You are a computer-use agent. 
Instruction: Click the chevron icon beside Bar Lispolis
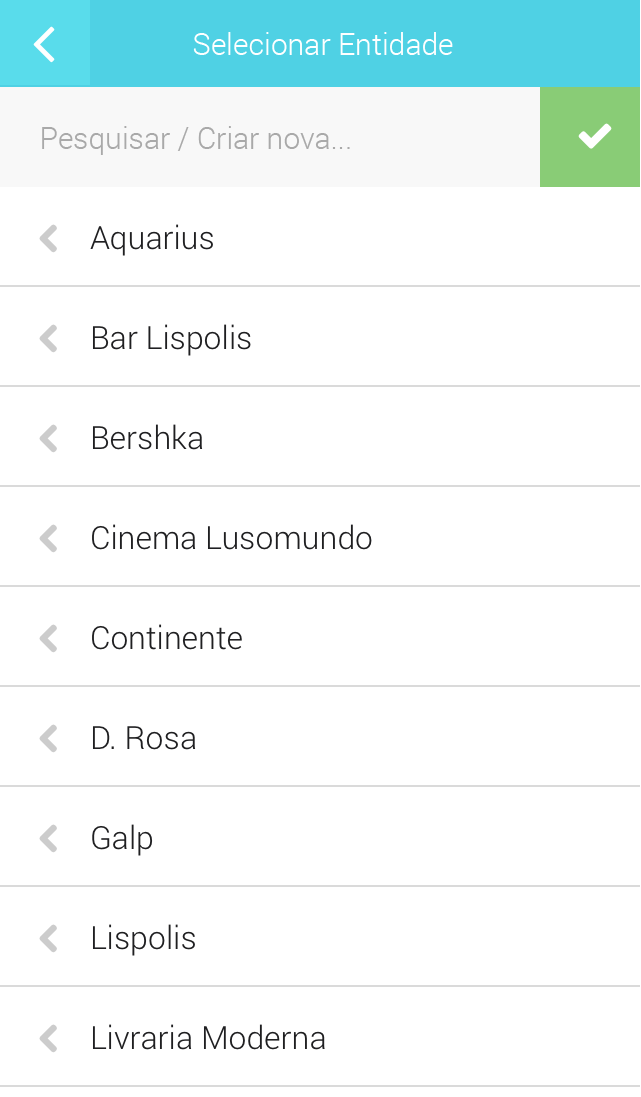(x=48, y=338)
